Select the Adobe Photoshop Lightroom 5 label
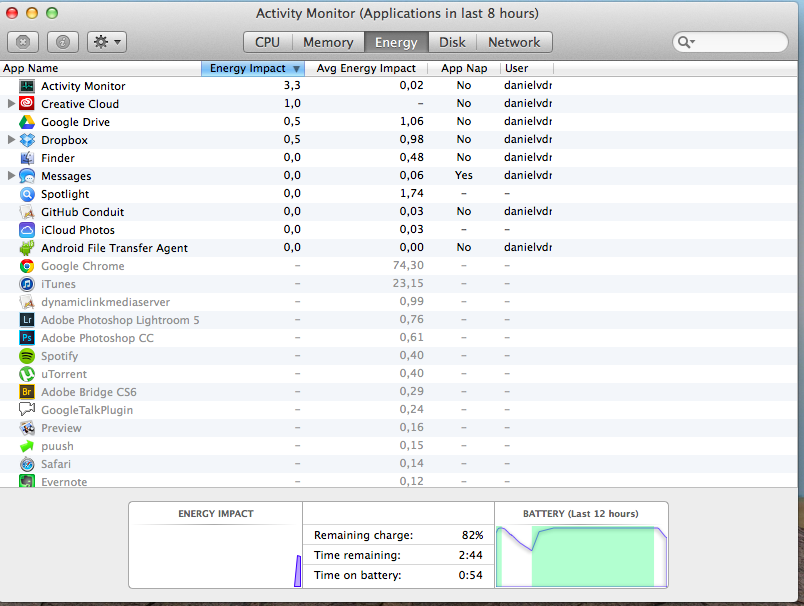 click(120, 320)
